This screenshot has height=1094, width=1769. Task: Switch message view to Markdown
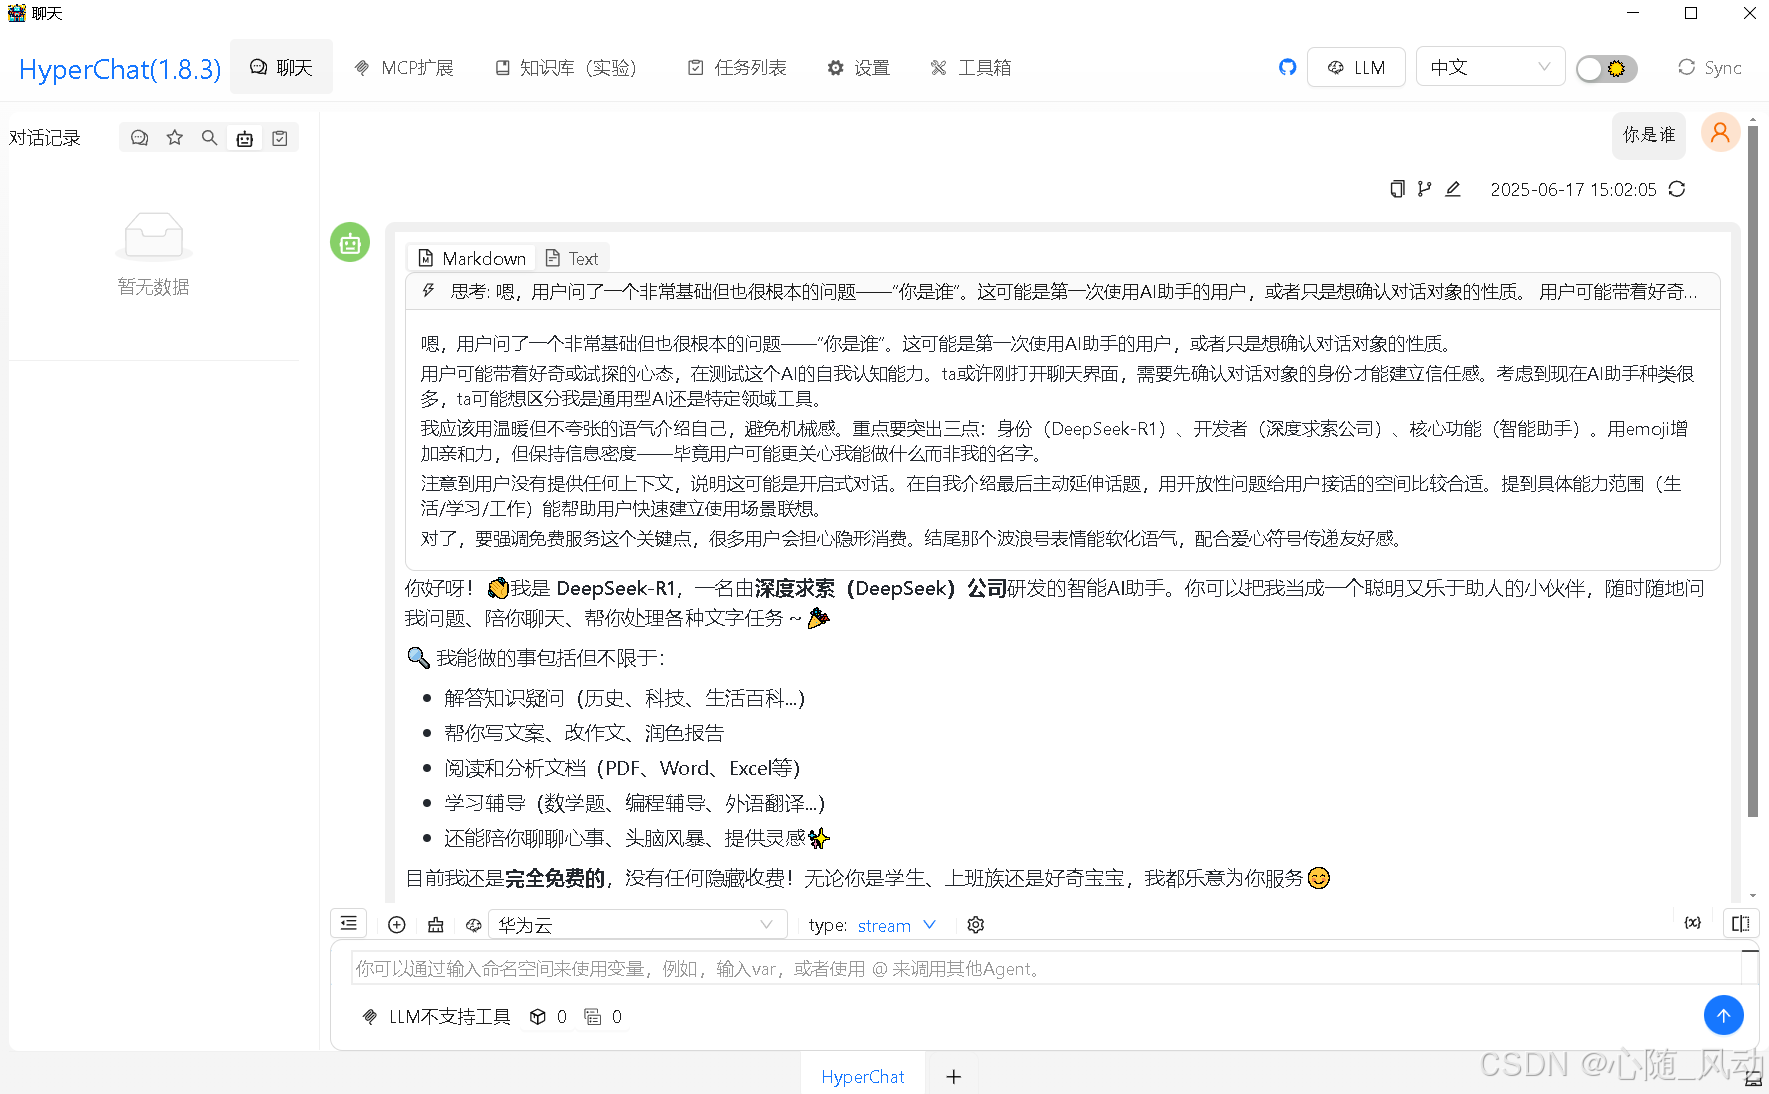click(x=472, y=258)
